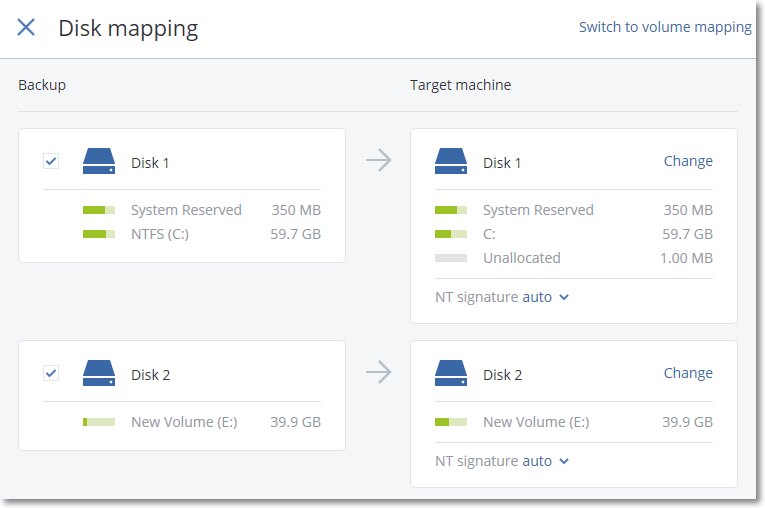Click System Reserved usage bar in Backup
The image size is (765, 508).
(99, 210)
